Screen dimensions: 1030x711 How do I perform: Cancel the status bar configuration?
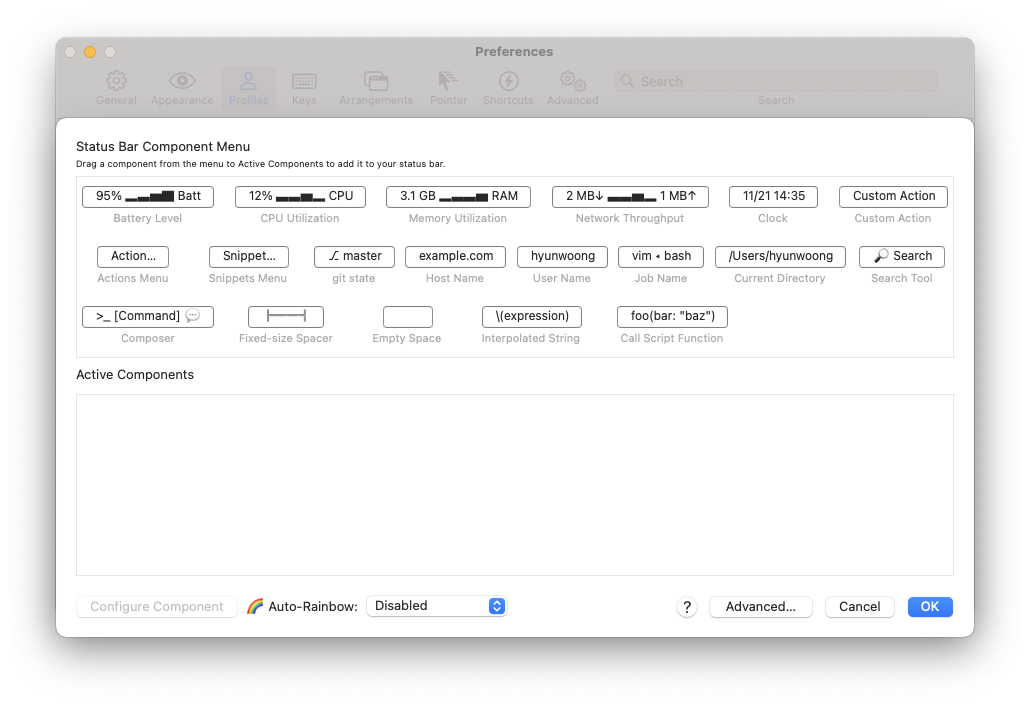(x=859, y=607)
